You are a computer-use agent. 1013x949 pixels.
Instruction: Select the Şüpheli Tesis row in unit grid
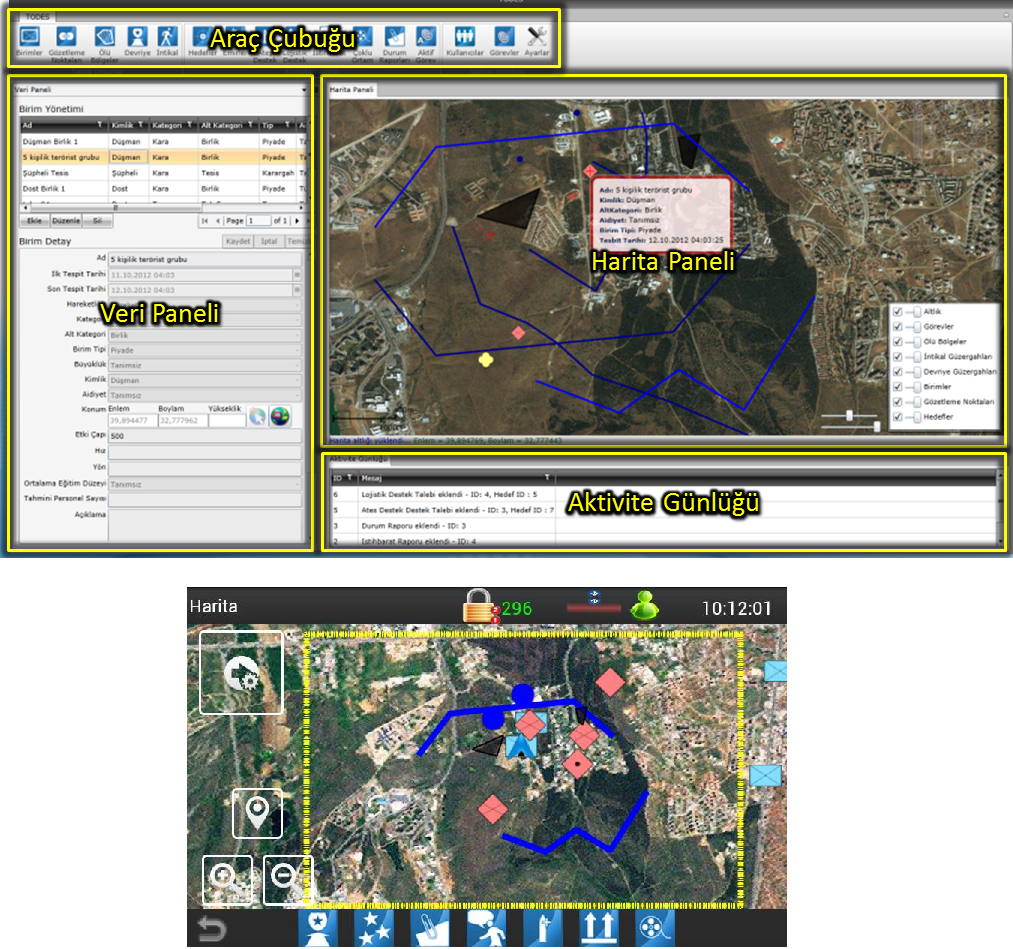click(163, 173)
